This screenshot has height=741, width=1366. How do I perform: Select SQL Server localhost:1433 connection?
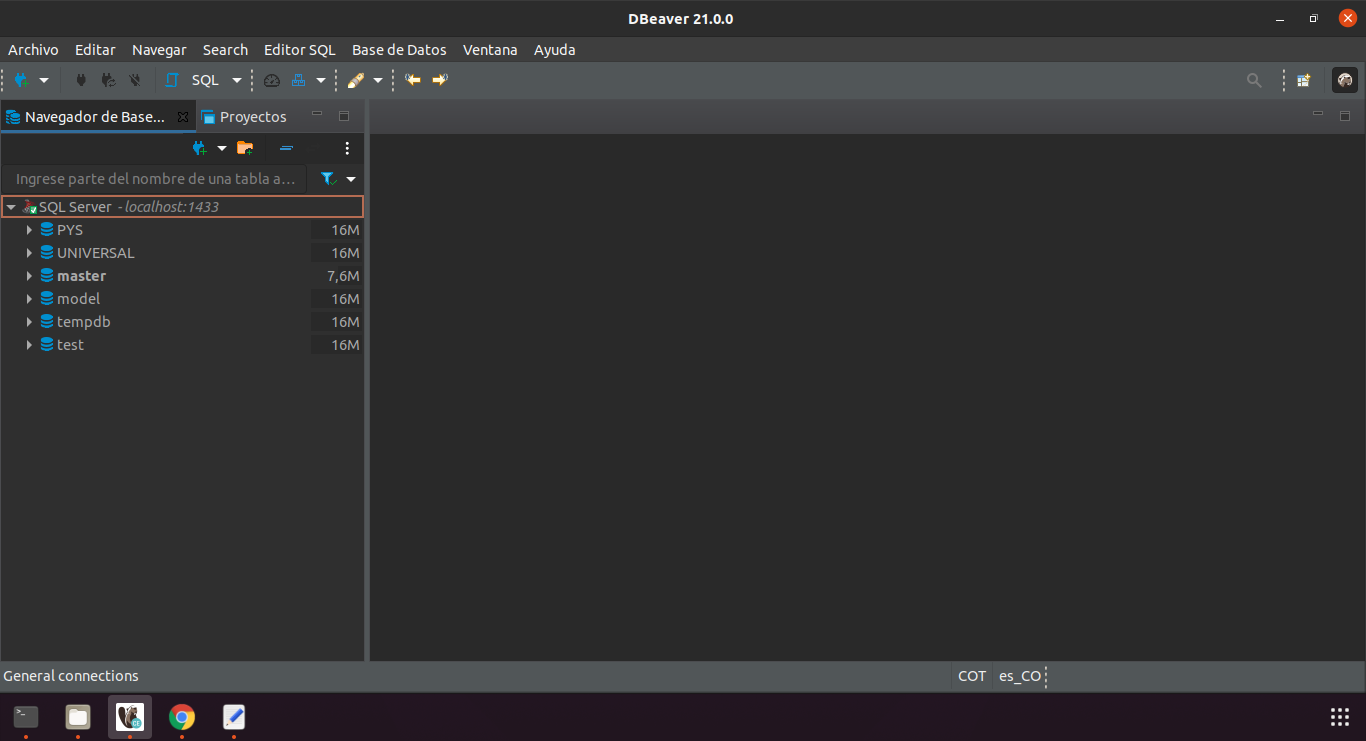(182, 207)
